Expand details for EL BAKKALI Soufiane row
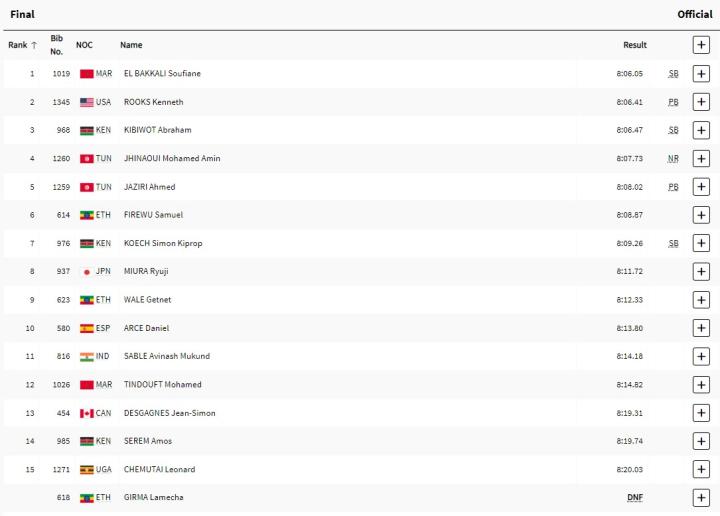This screenshot has height=516, width=720. pyautogui.click(x=701, y=73)
